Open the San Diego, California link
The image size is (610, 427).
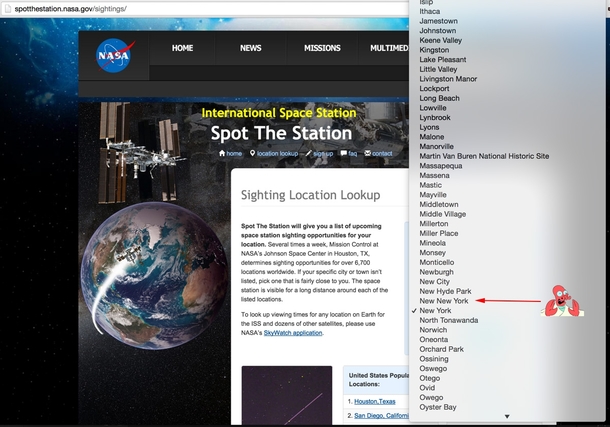382,416
